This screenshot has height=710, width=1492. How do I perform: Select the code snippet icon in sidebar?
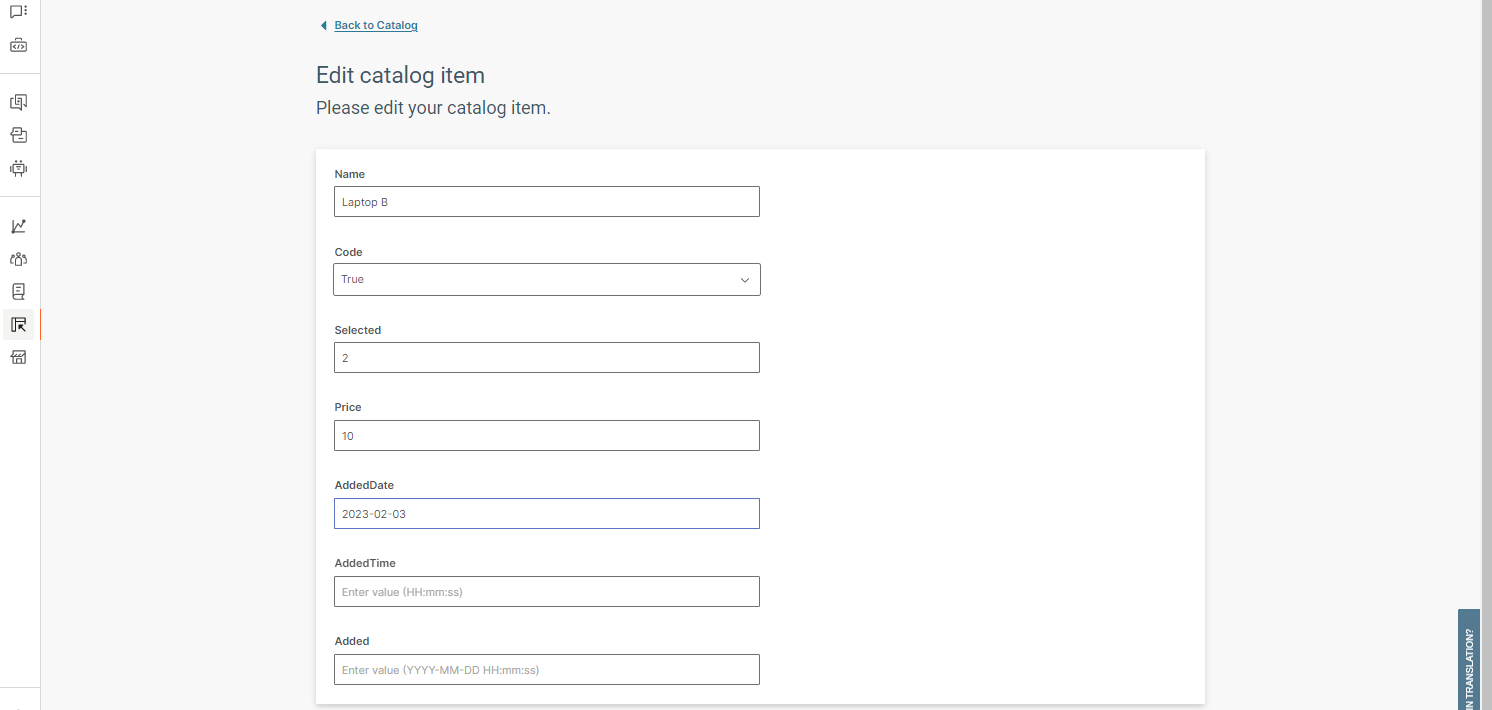click(18, 44)
